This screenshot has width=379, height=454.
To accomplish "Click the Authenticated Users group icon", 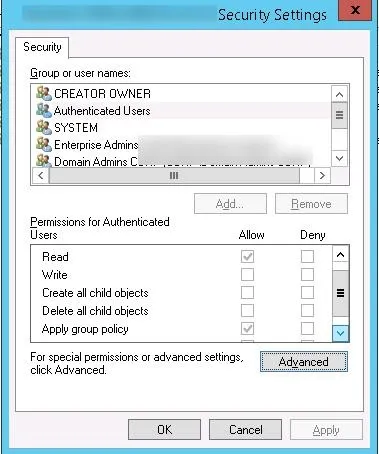I will point(44,110).
